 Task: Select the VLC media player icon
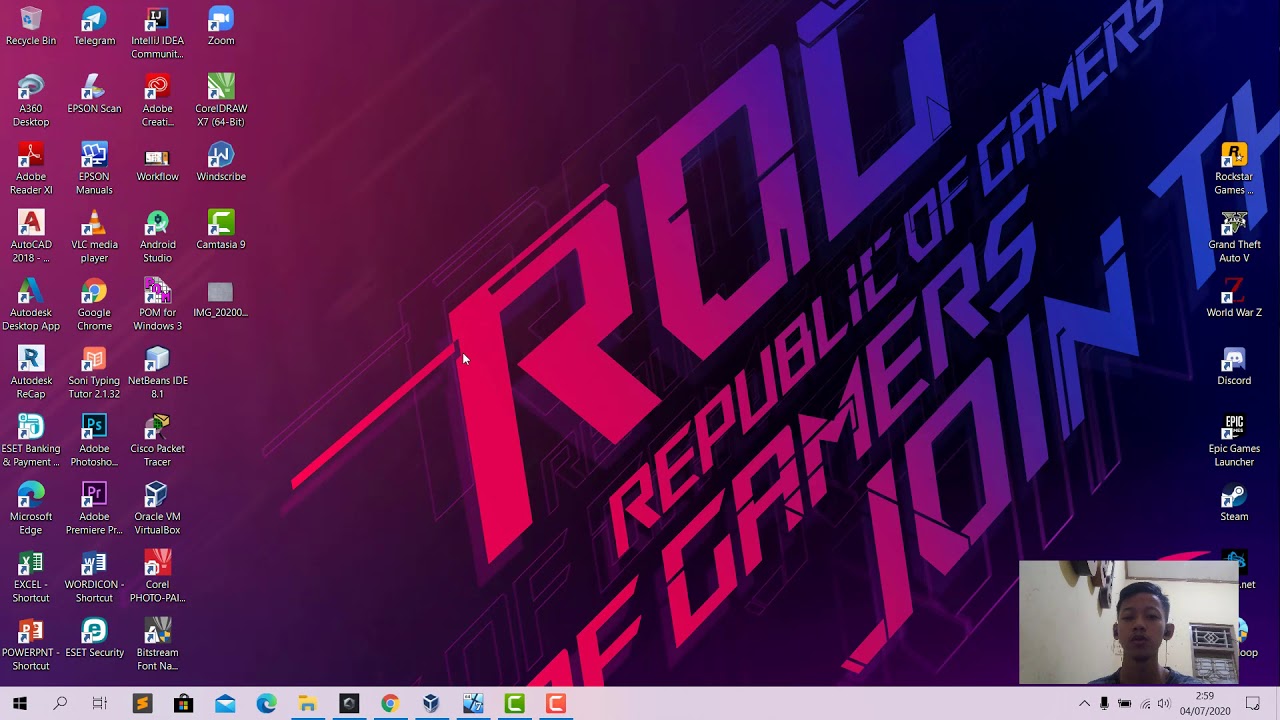[94, 237]
